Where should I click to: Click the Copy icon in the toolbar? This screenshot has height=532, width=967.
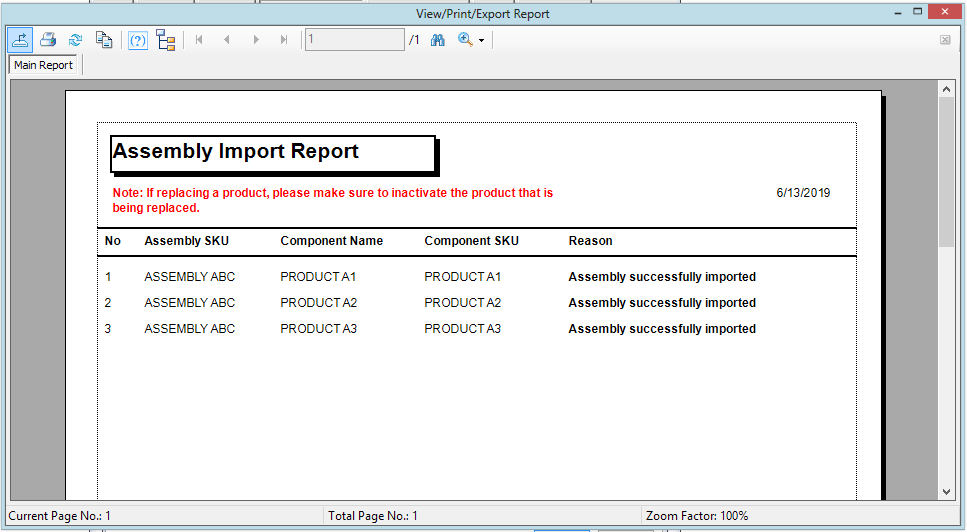point(103,40)
